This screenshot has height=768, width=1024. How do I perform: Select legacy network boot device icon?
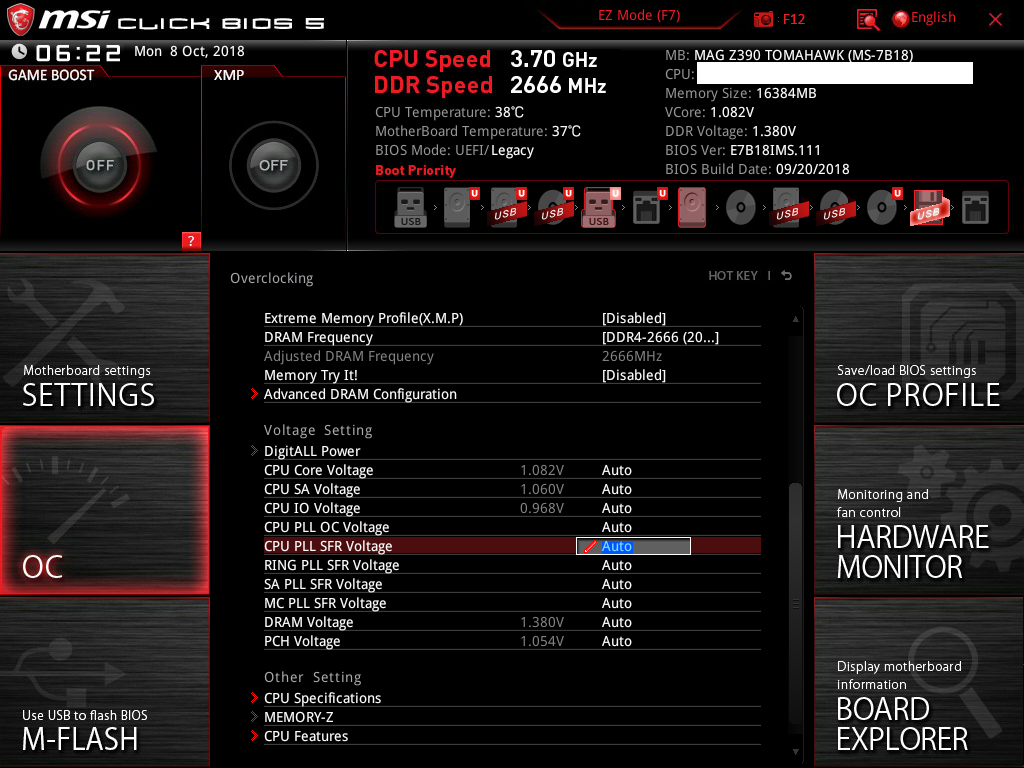pos(976,208)
